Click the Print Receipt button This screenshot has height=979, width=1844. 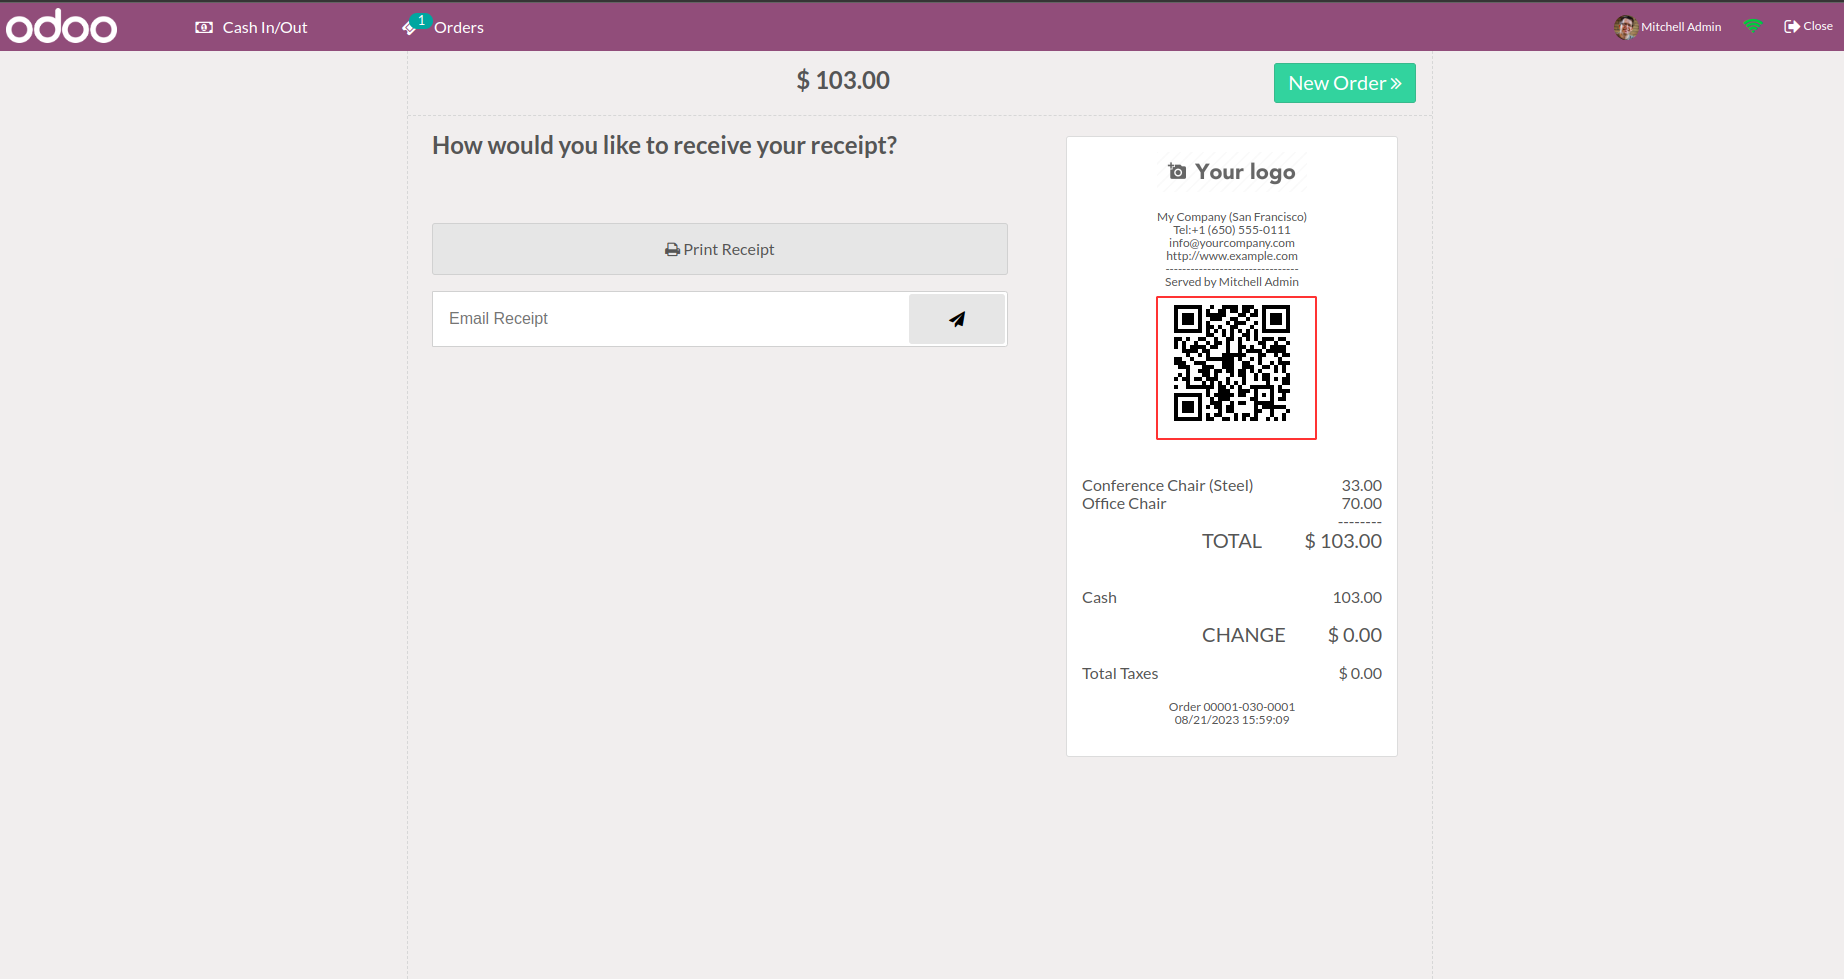coord(720,249)
